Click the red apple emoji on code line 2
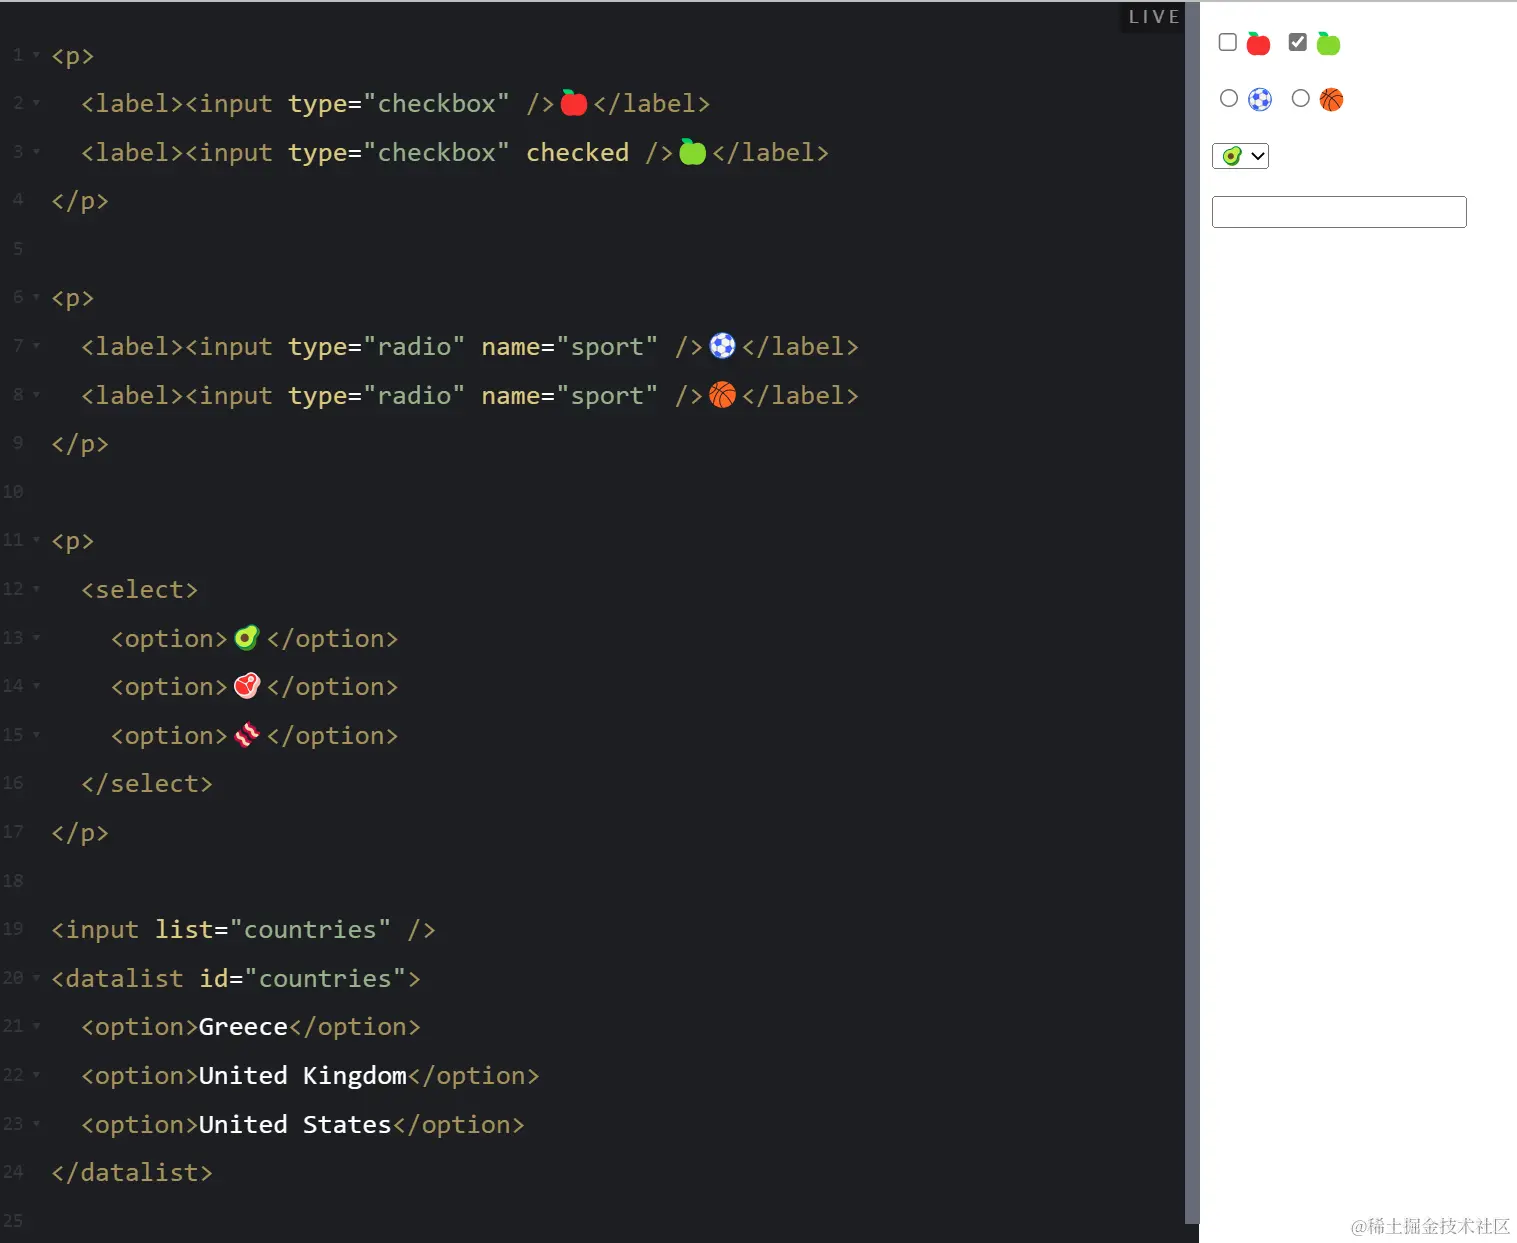This screenshot has height=1243, width=1517. (574, 102)
